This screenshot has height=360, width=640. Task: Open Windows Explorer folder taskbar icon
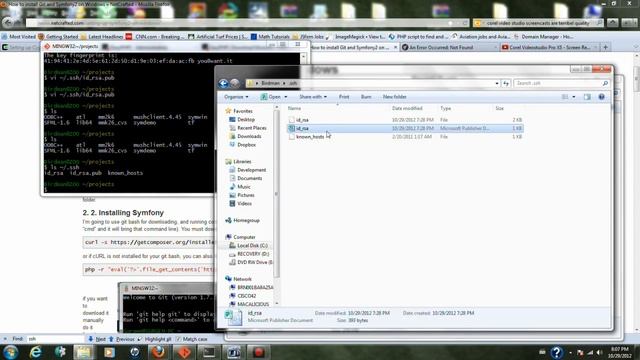pos(84,352)
